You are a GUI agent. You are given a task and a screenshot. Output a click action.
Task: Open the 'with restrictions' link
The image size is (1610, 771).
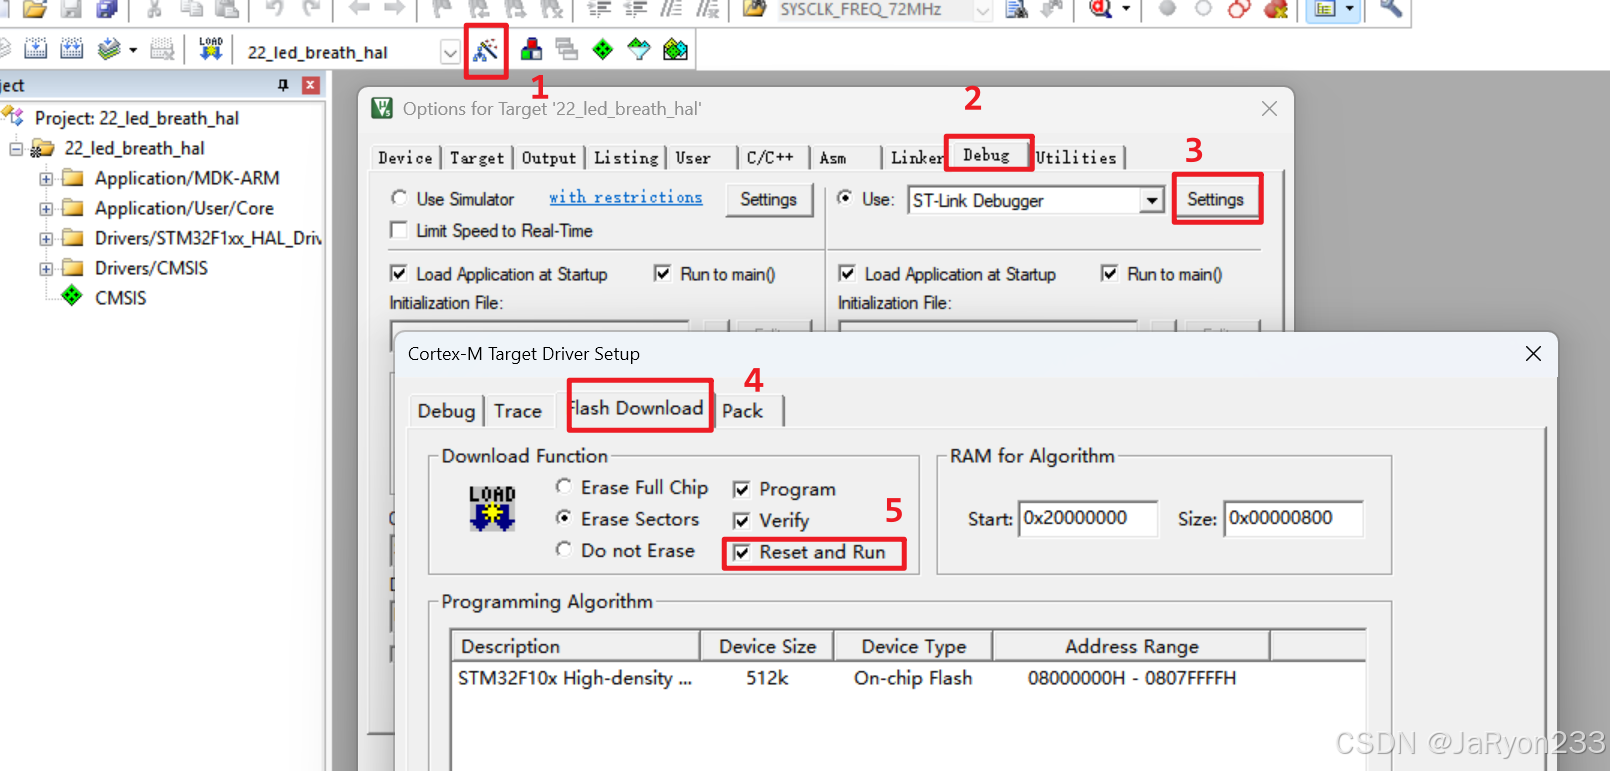point(626,197)
